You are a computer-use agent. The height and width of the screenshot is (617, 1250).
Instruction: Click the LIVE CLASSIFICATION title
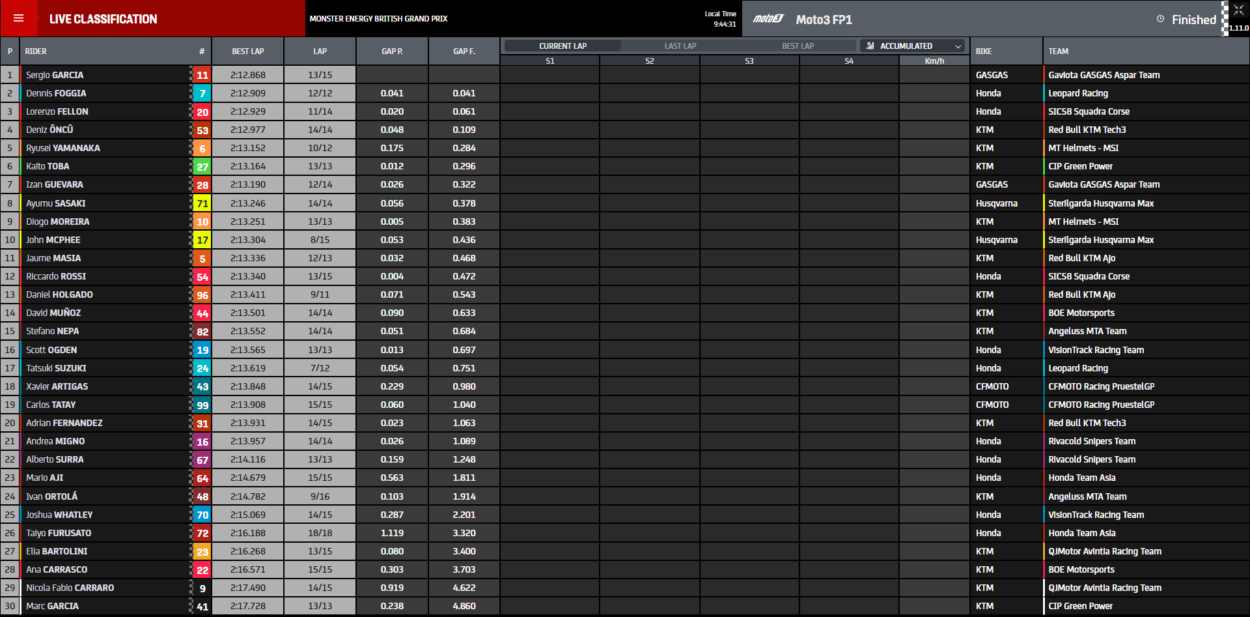103,19
